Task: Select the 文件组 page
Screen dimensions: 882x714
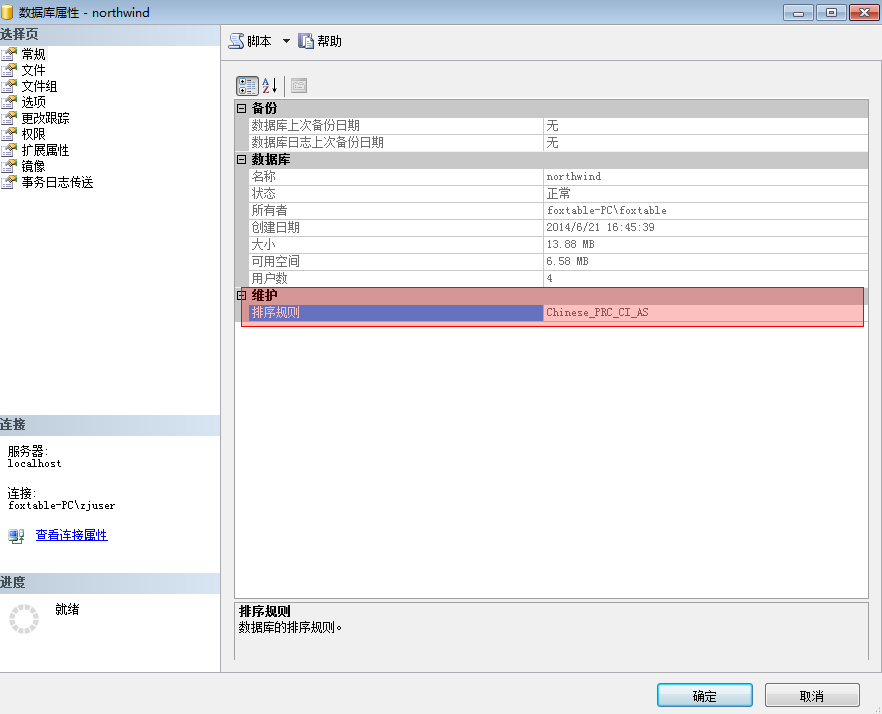Action: 39,86
